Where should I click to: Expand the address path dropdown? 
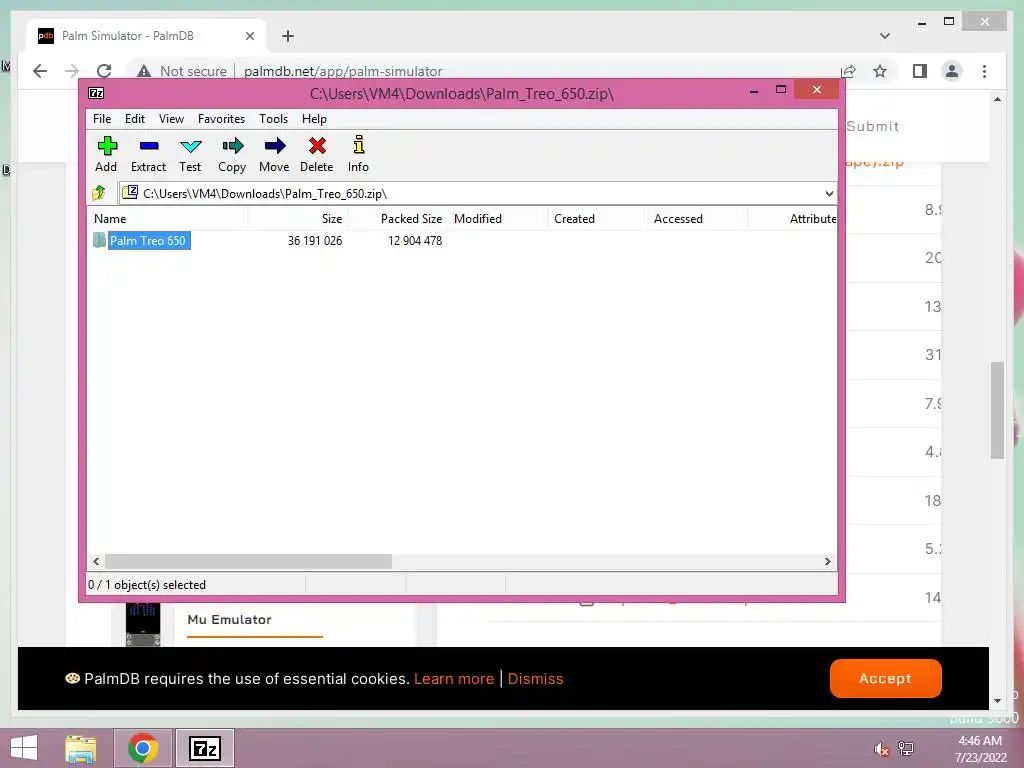click(829, 193)
